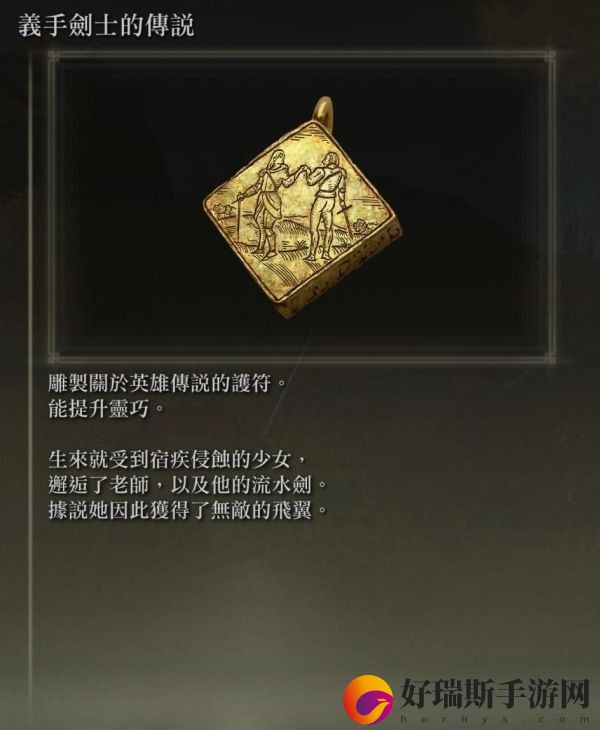The width and height of the screenshot is (600, 730).
Task: Click the lore line mentioning 無敵的飛翼
Action: [x=187, y=511]
